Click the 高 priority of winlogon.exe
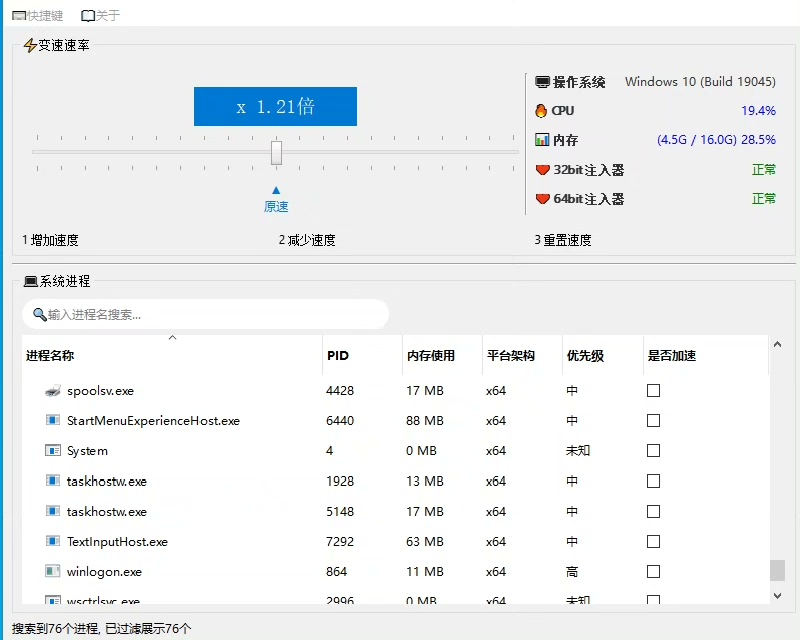 click(572, 572)
